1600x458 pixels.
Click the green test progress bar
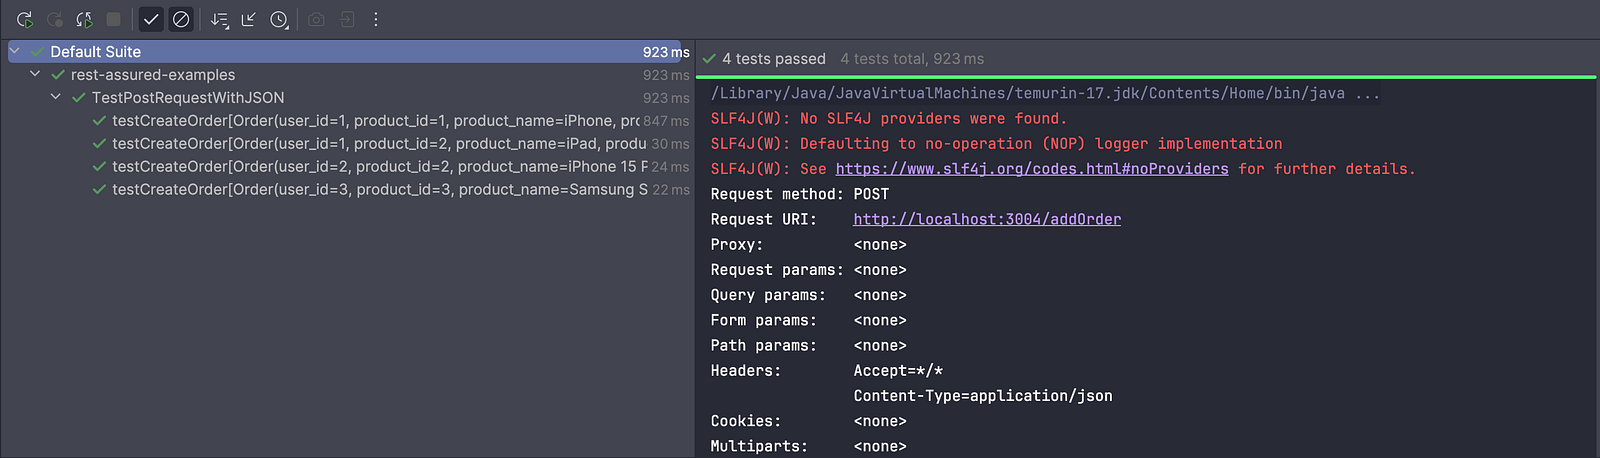1146,76
